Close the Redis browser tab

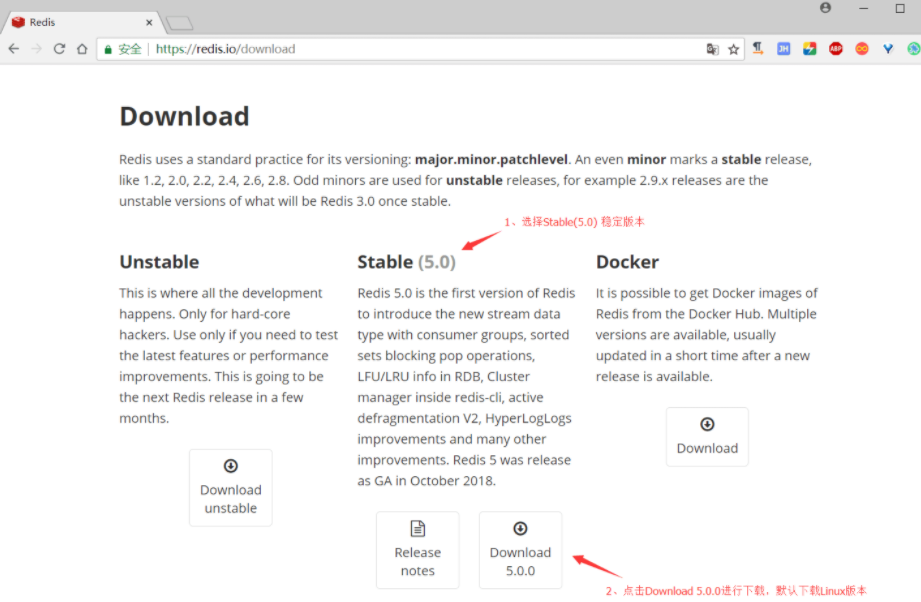point(149,22)
